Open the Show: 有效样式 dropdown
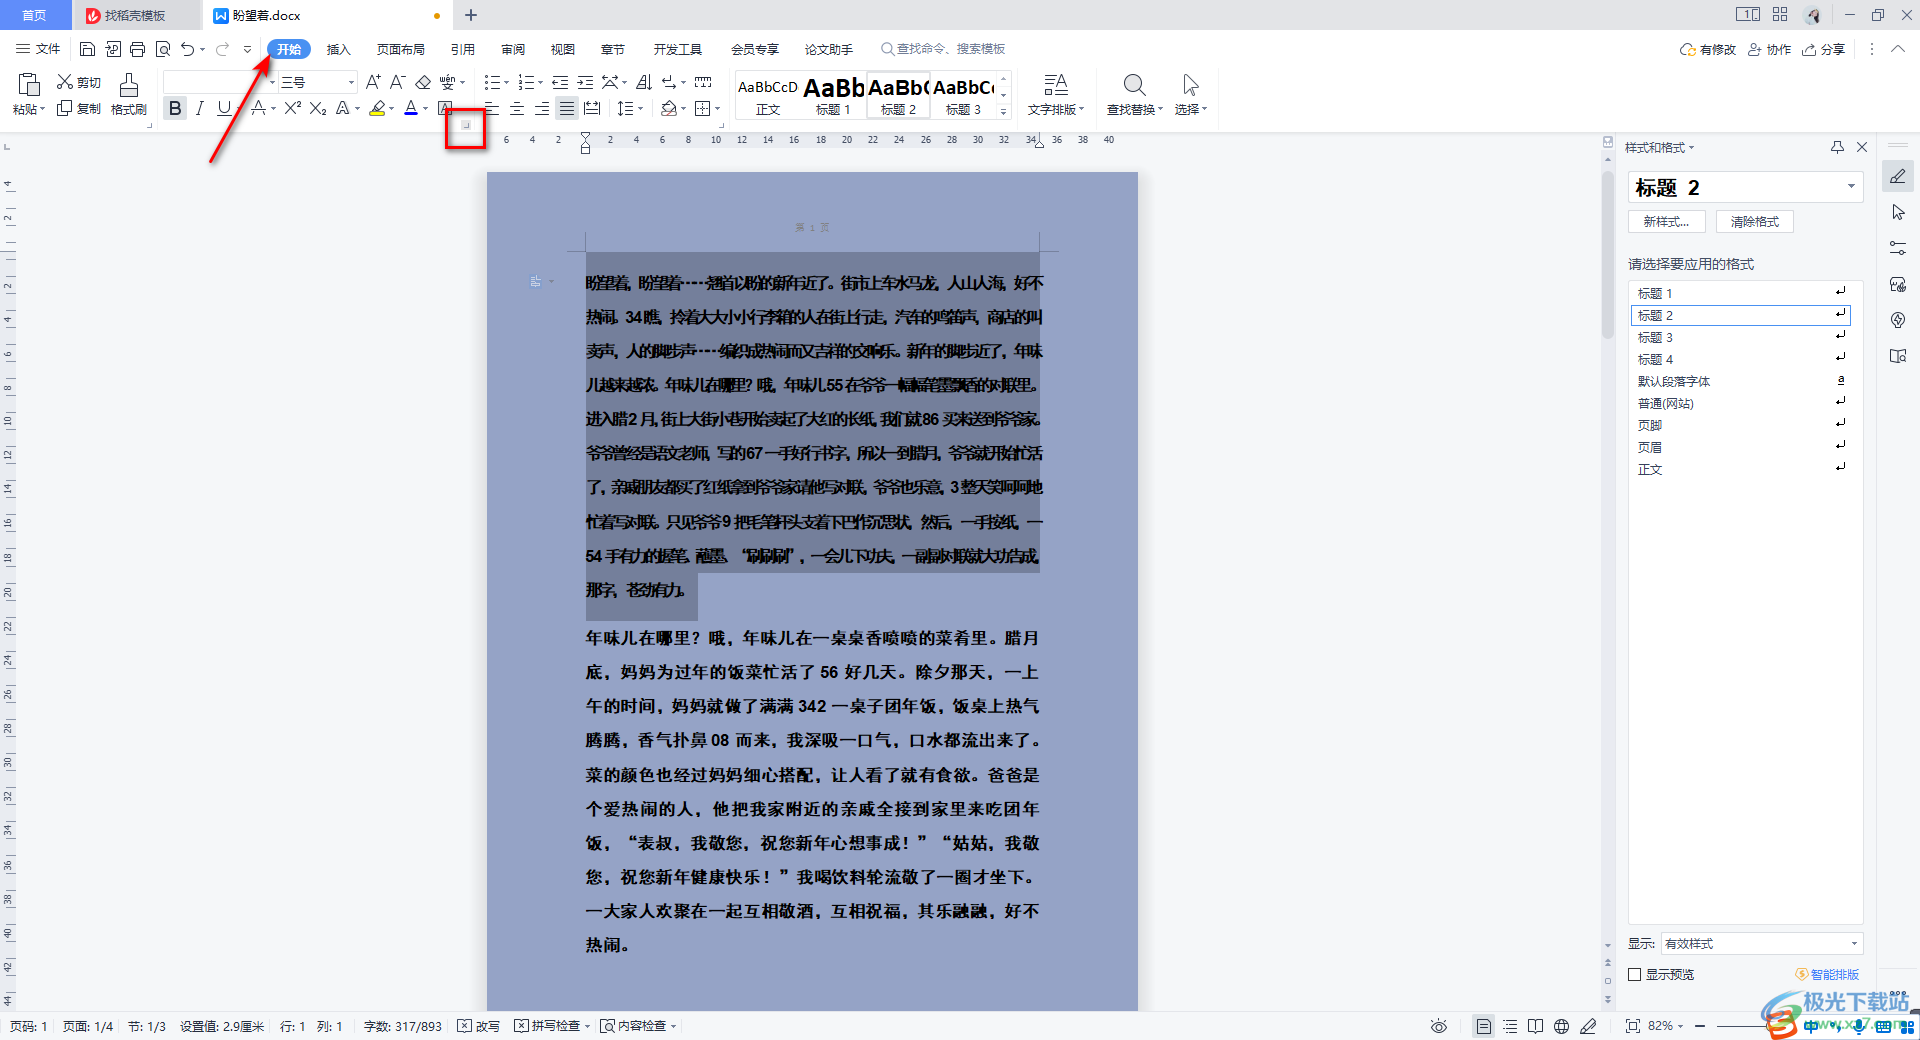Viewport: 1920px width, 1040px height. pyautogui.click(x=1853, y=943)
